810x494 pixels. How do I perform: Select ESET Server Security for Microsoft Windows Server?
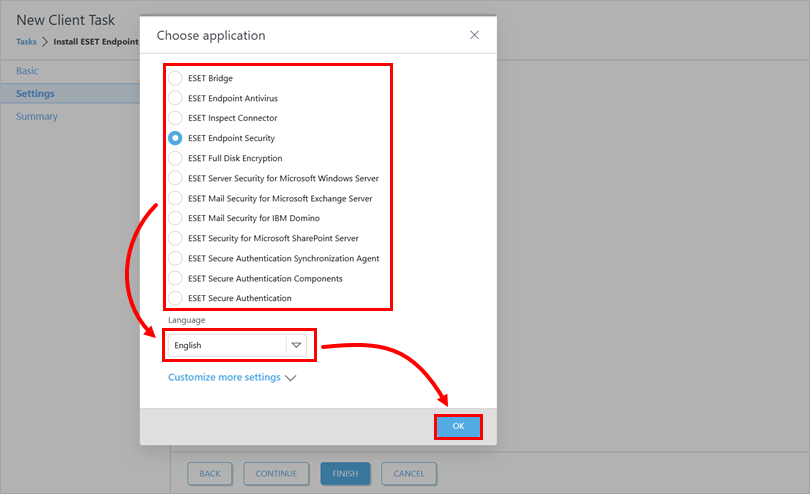[x=176, y=178]
